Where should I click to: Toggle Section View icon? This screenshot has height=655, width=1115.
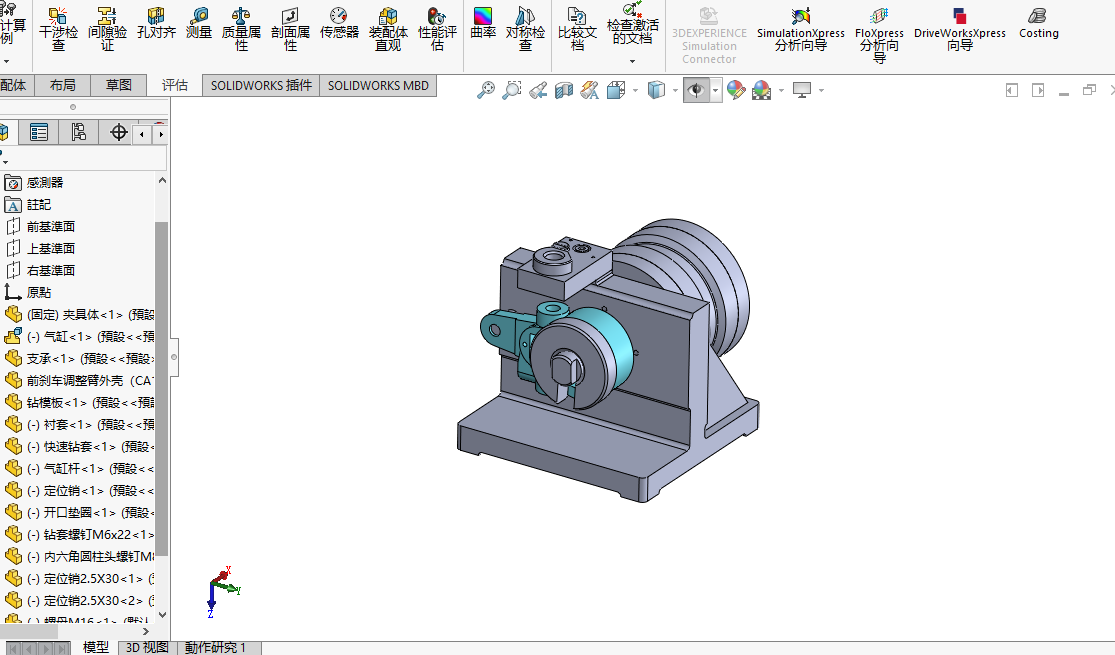[564, 90]
